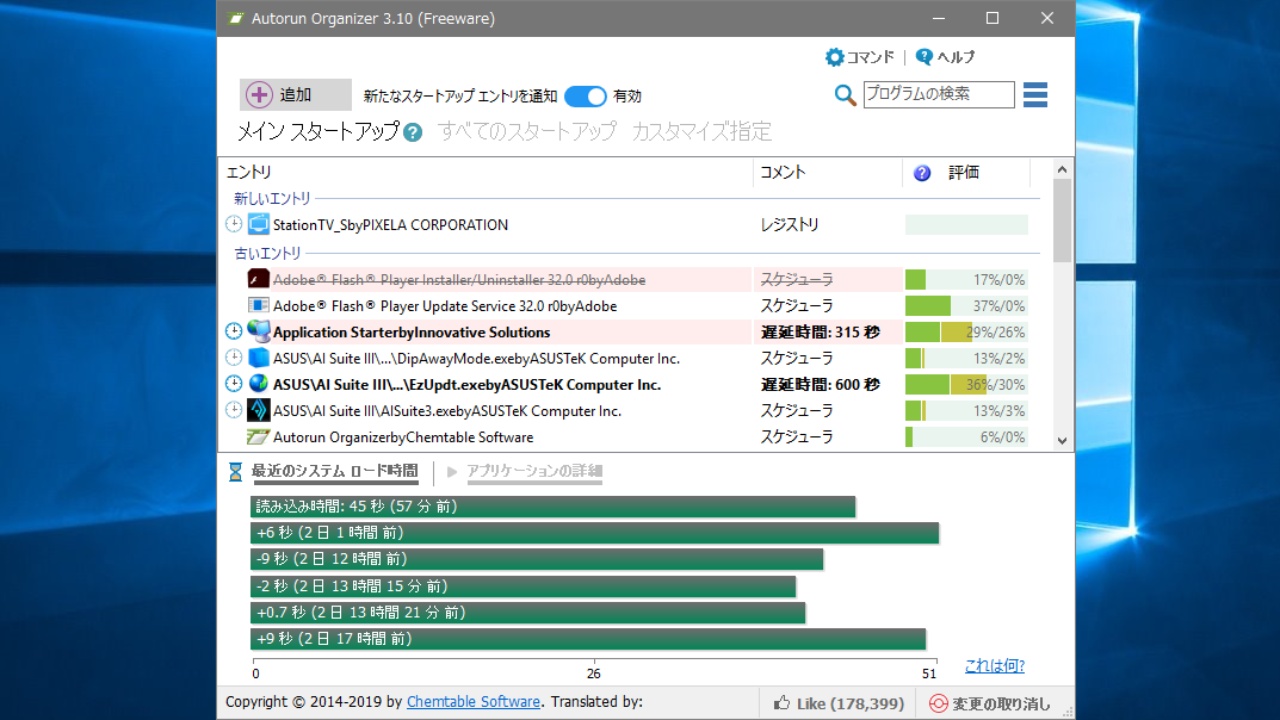Click the undo icon beside 変更の取り消し

point(938,703)
